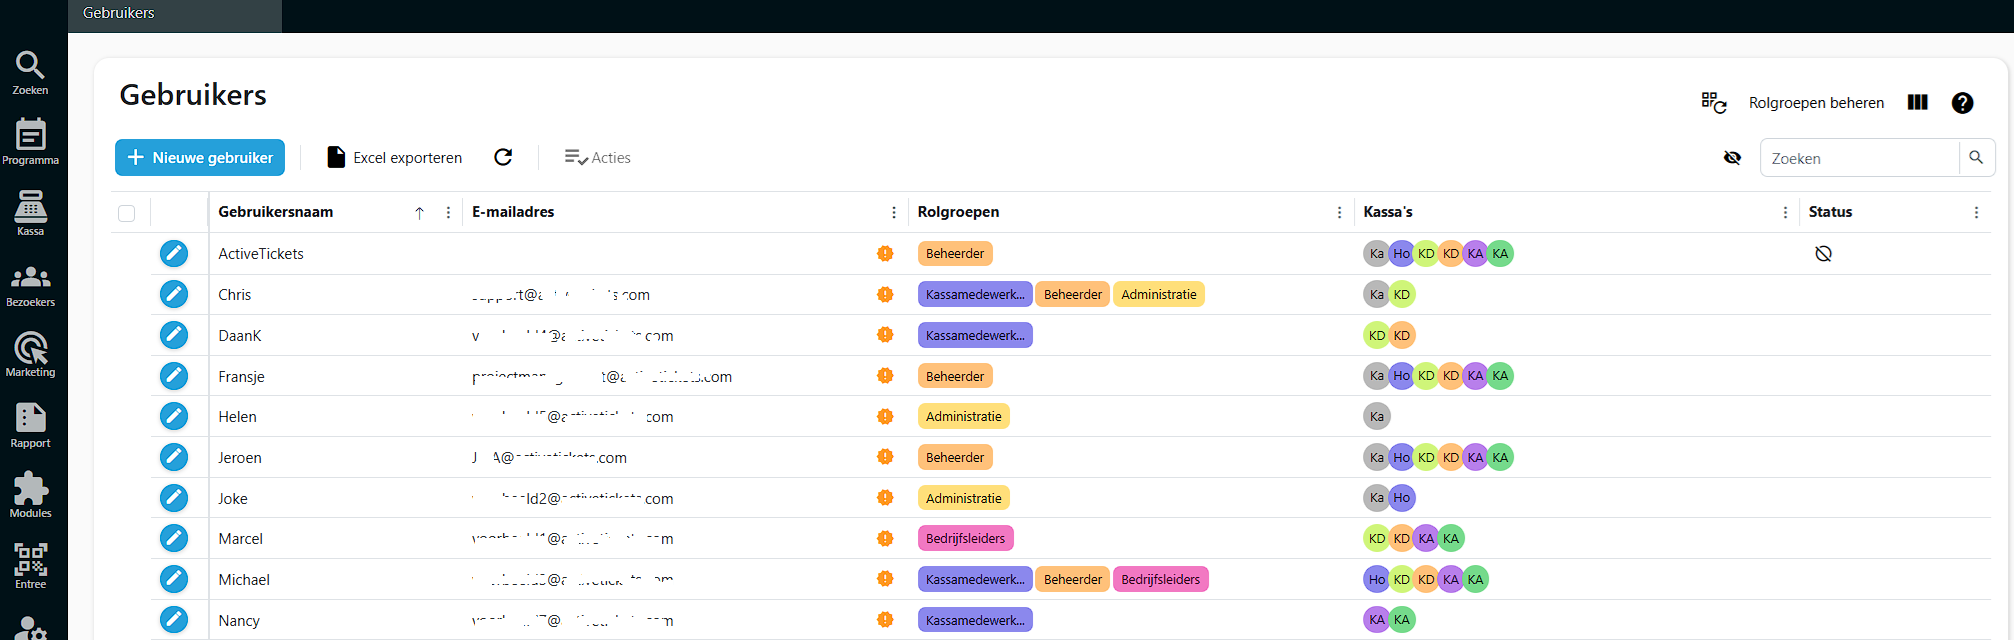Sort by Gebruikersnaam using the arrow
Screen dimensions: 2014x642
[x=420, y=213]
